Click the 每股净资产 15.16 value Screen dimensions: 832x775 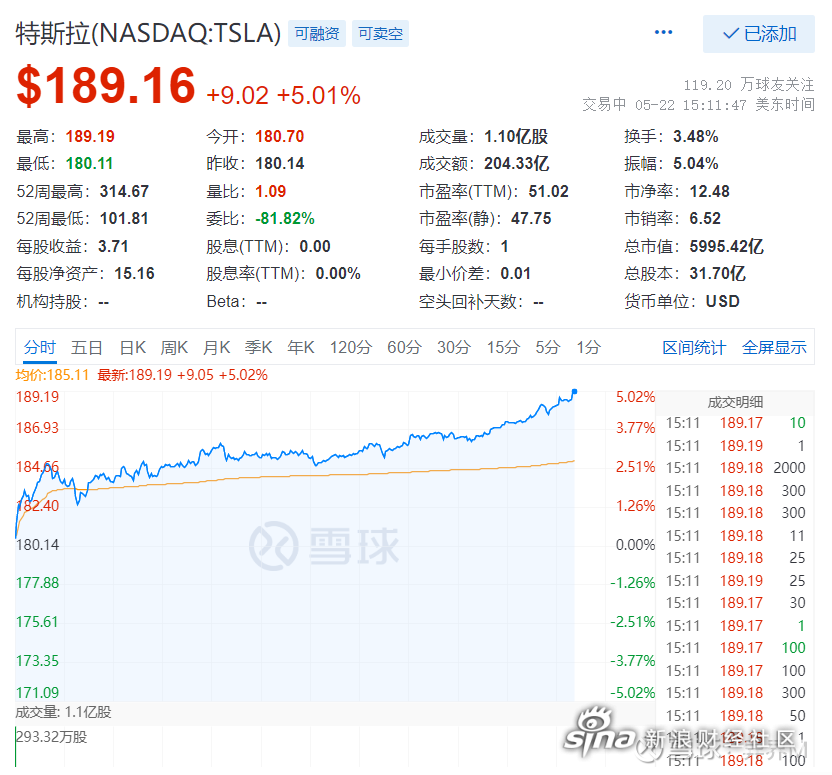[x=134, y=274]
